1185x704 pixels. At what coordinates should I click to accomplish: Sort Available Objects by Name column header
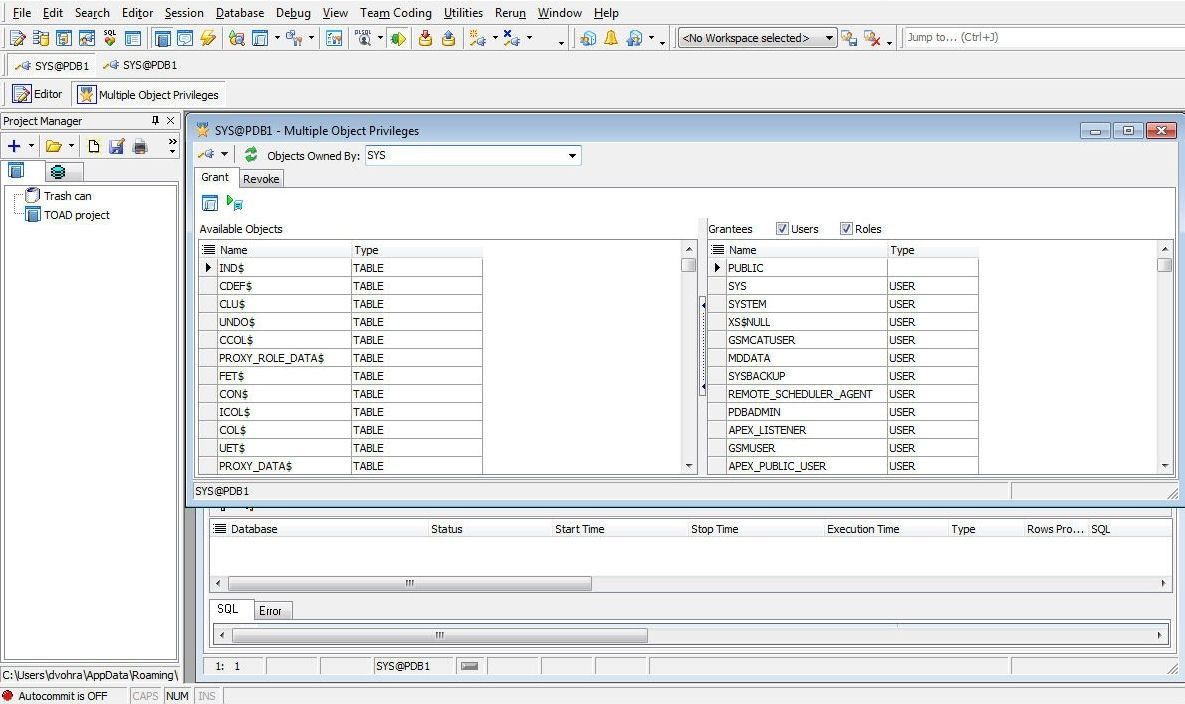coord(283,249)
